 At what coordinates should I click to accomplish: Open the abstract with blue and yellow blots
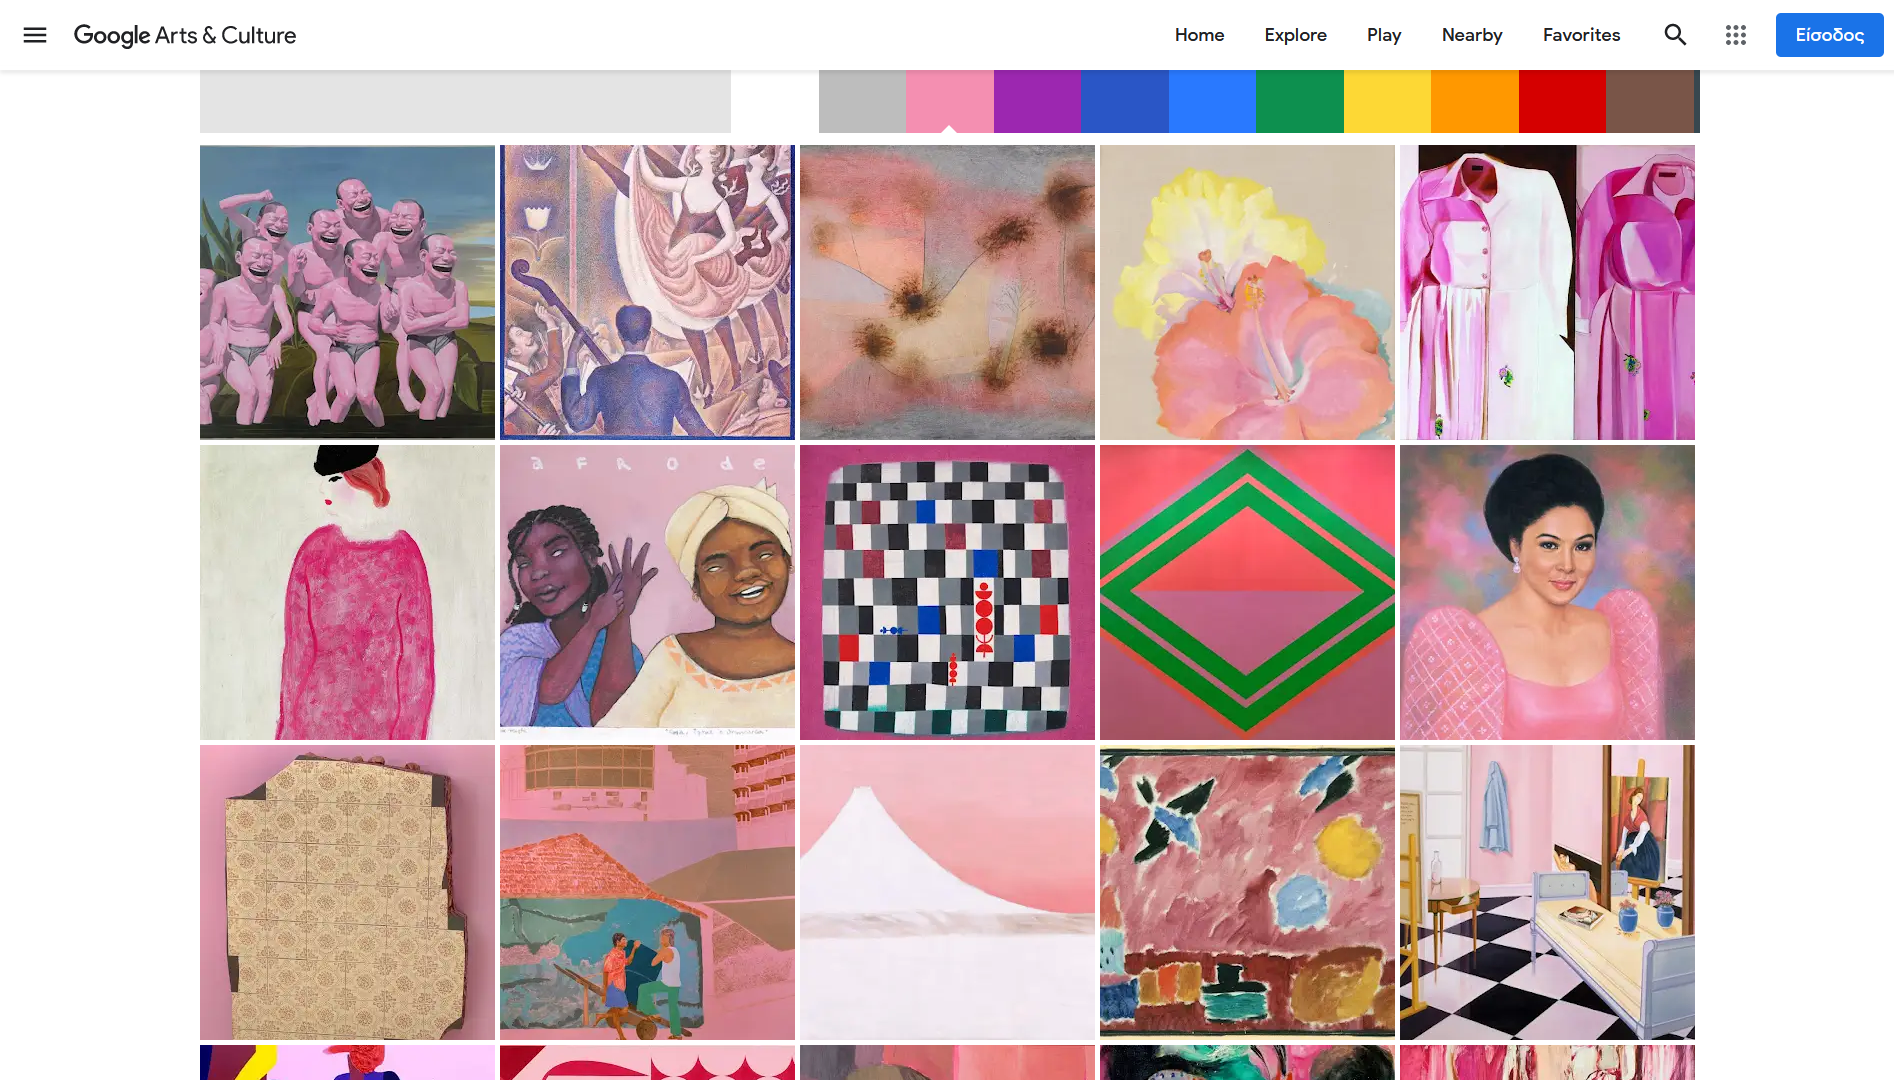[1247, 892]
